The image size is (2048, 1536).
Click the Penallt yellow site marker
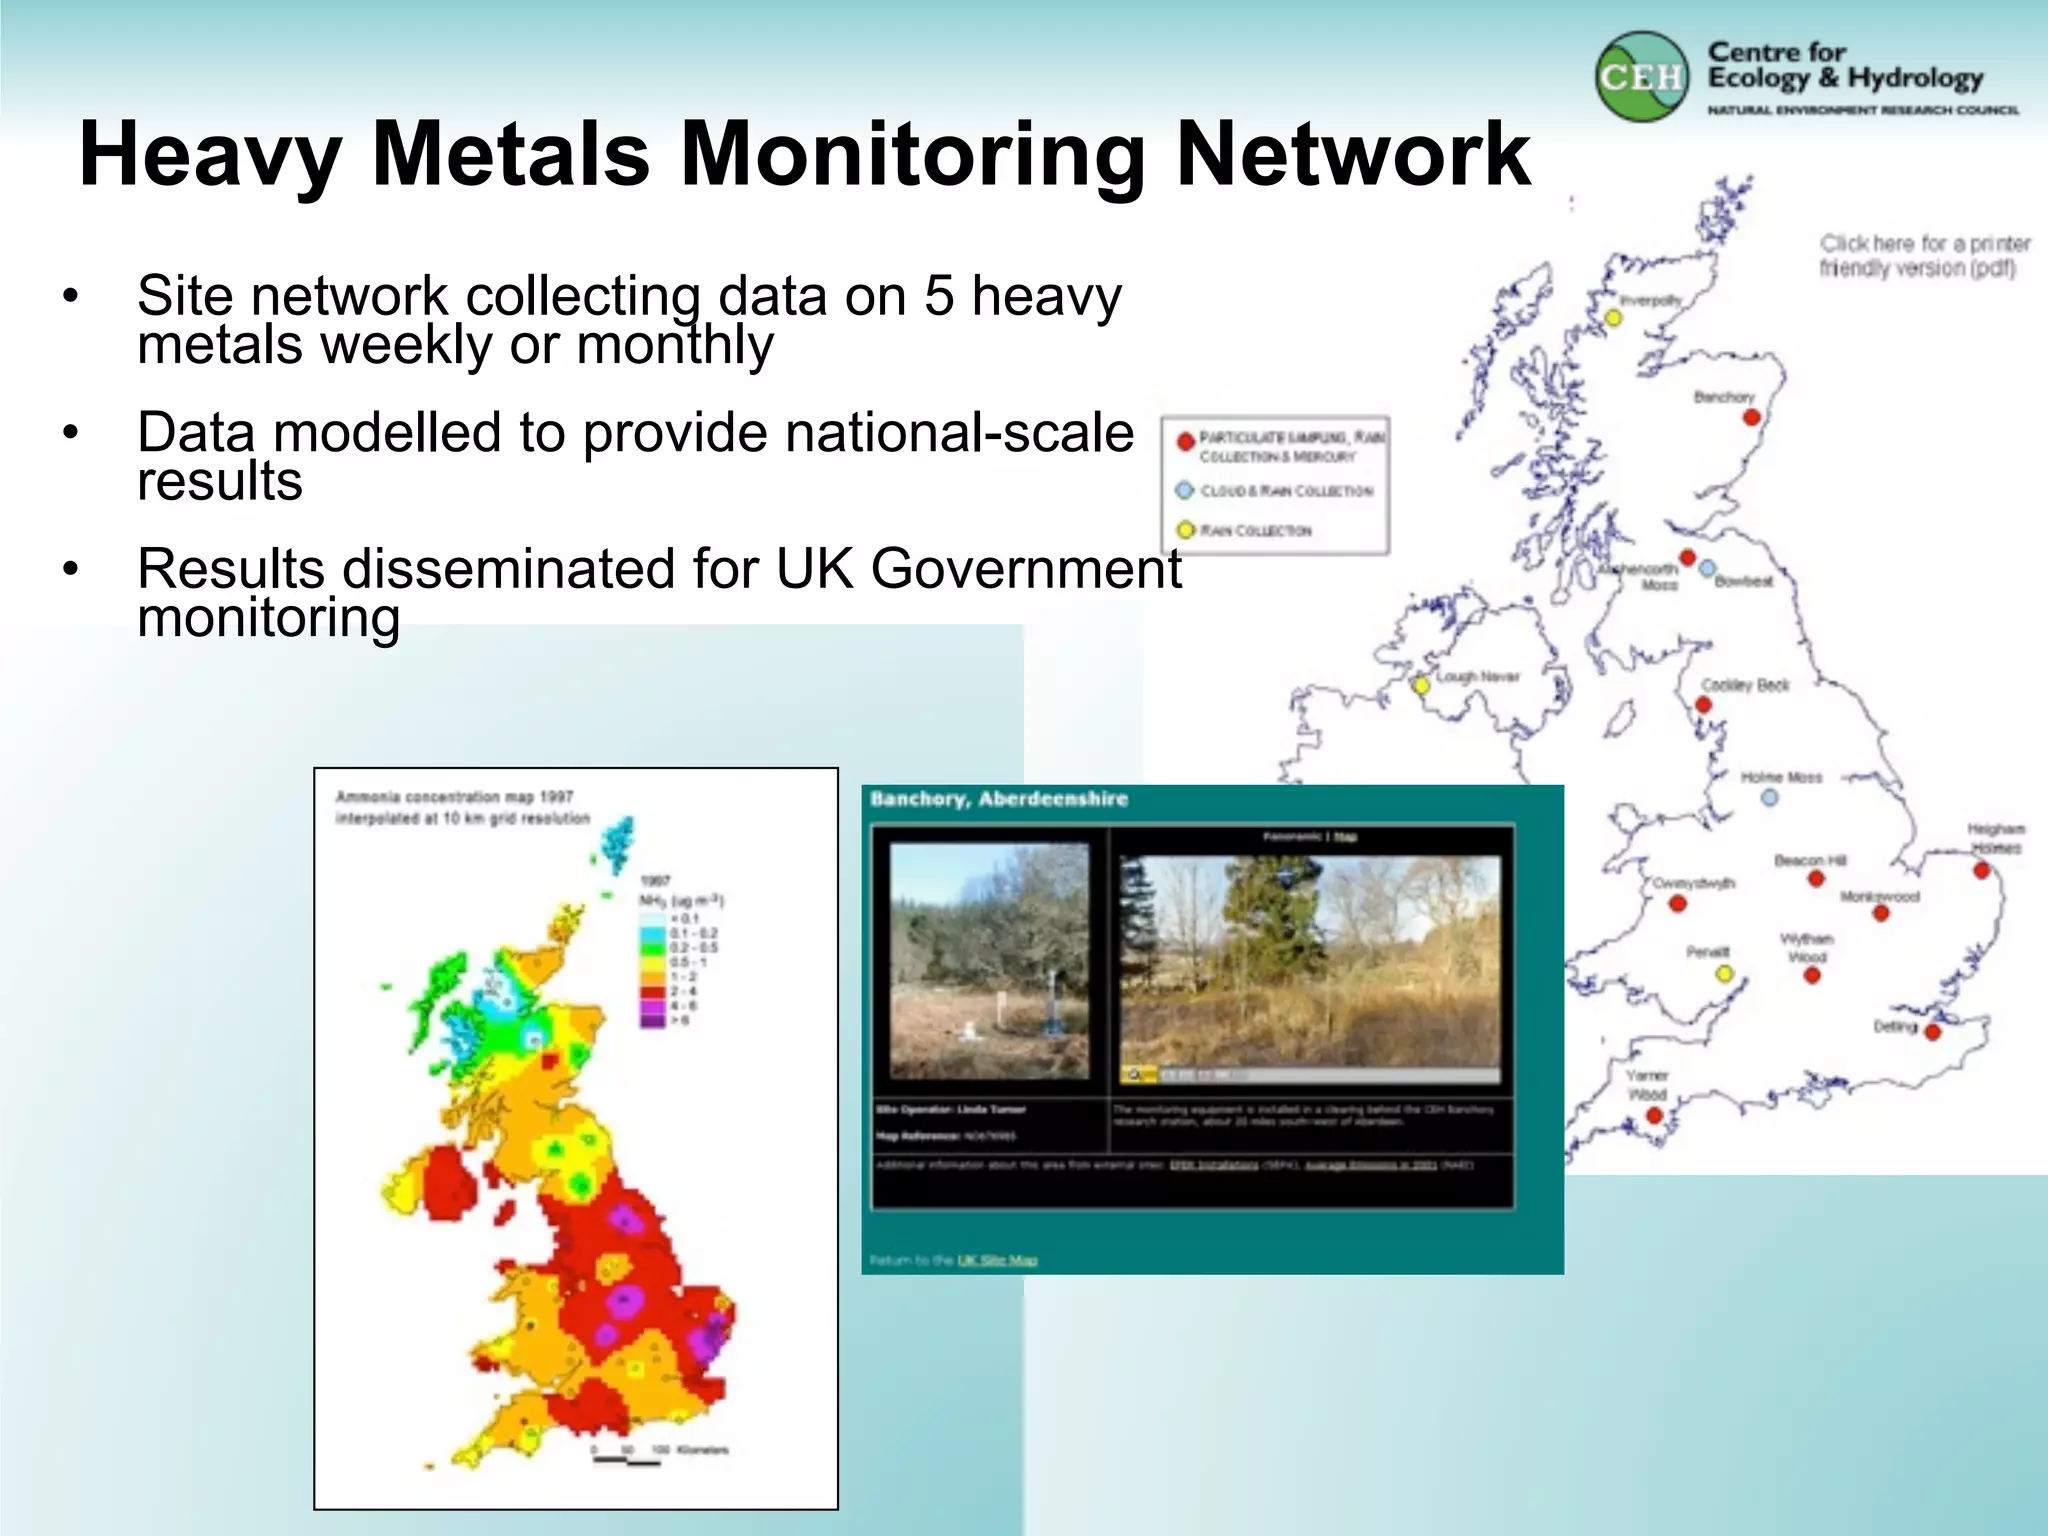[x=1723, y=974]
